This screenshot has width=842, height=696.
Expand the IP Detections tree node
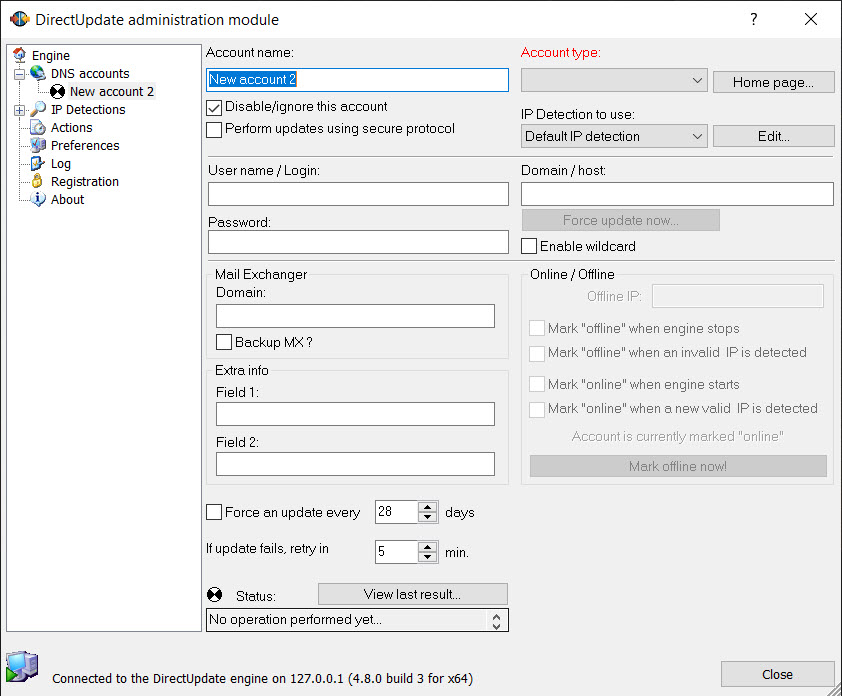coord(19,110)
